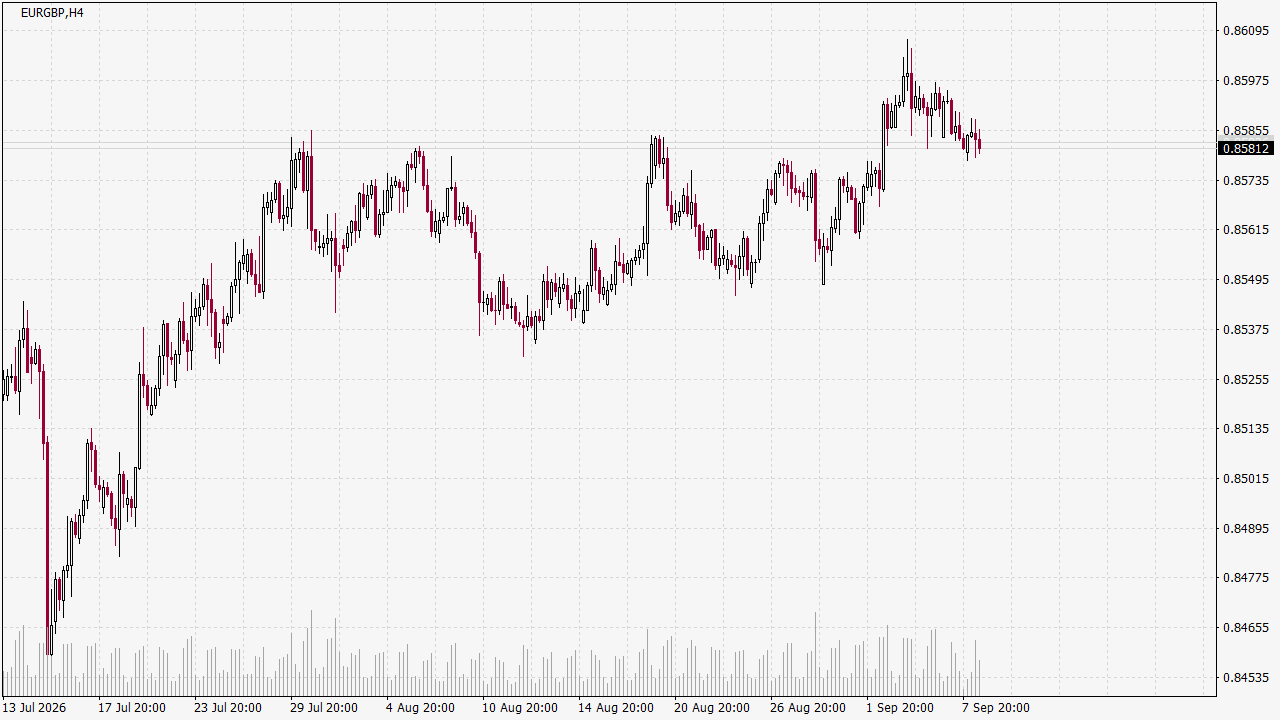Click the 0.85495 price axis label
This screenshot has height=720, width=1280.
(x=1245, y=280)
